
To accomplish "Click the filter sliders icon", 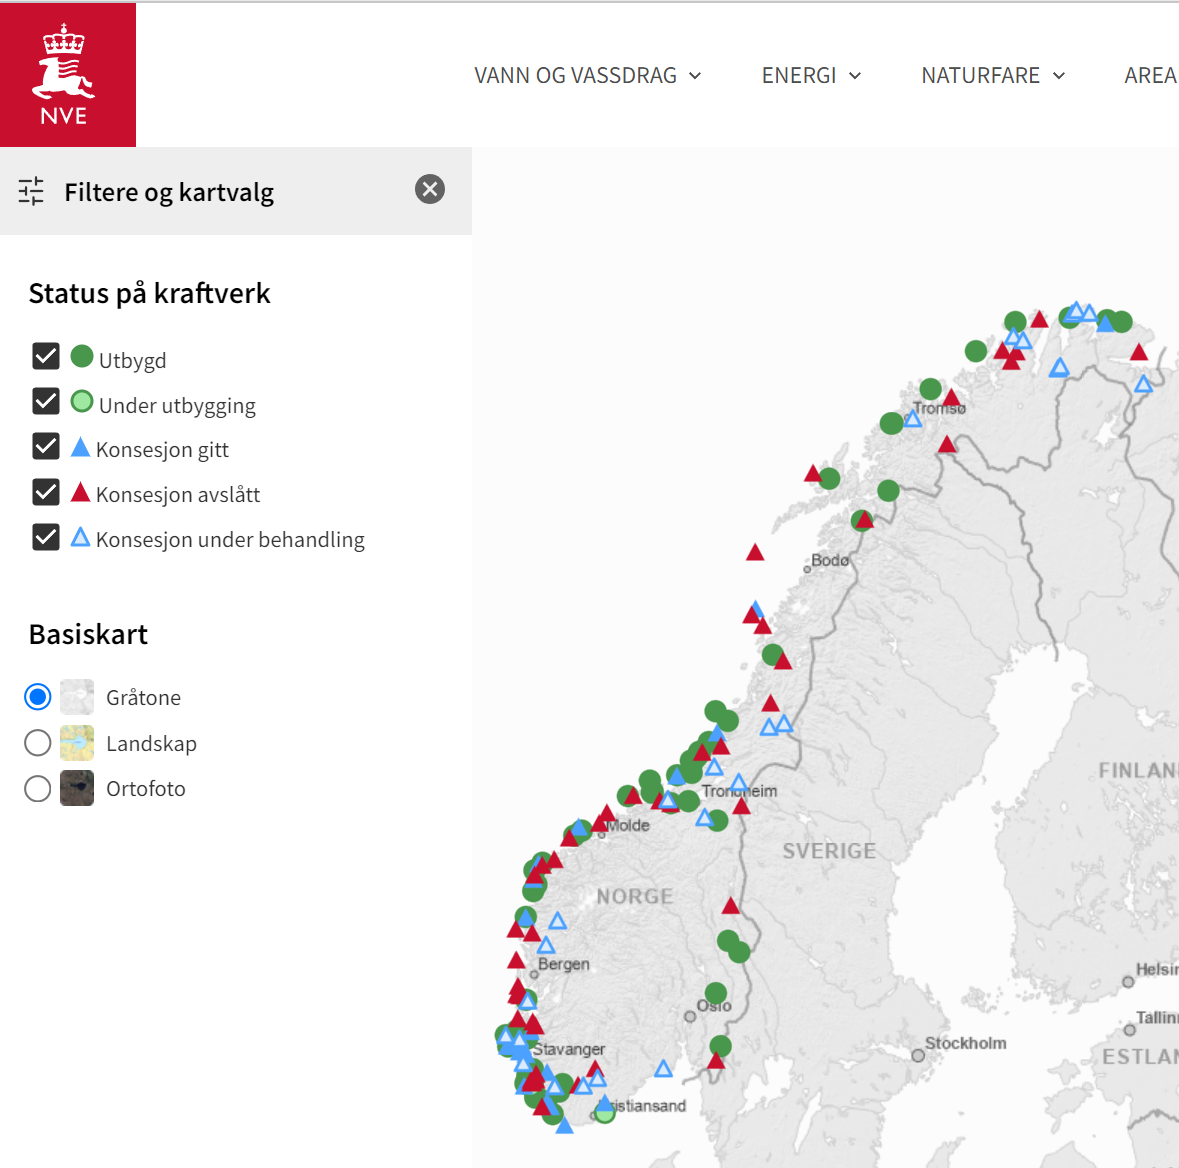I will click(31, 191).
